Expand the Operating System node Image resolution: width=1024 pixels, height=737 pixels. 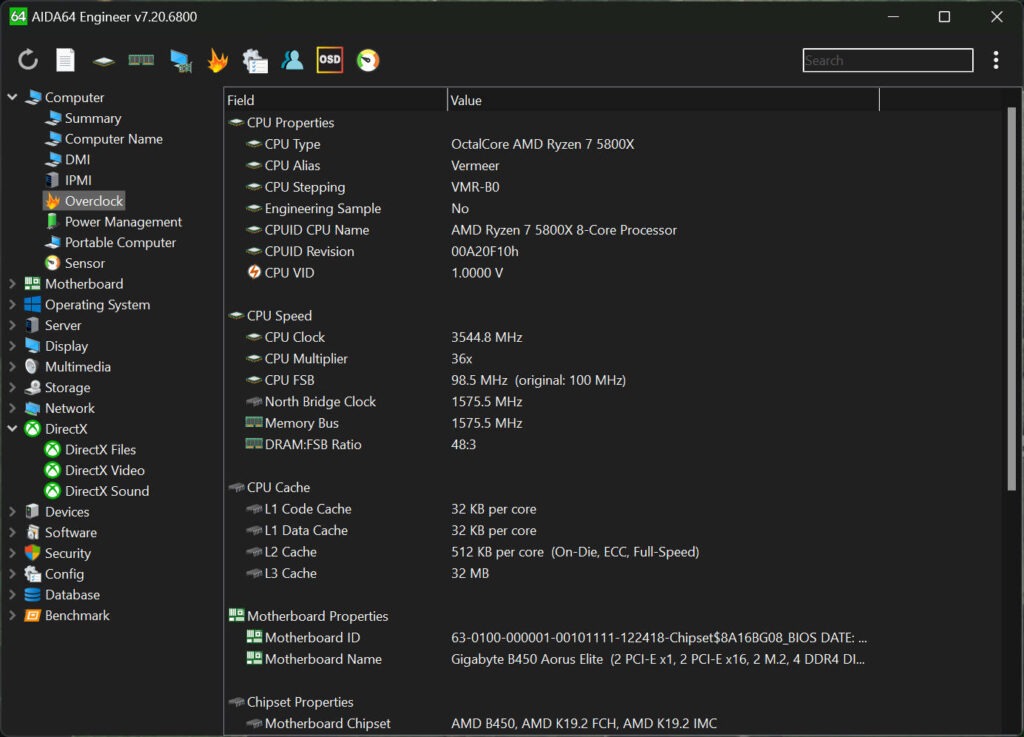tap(12, 305)
